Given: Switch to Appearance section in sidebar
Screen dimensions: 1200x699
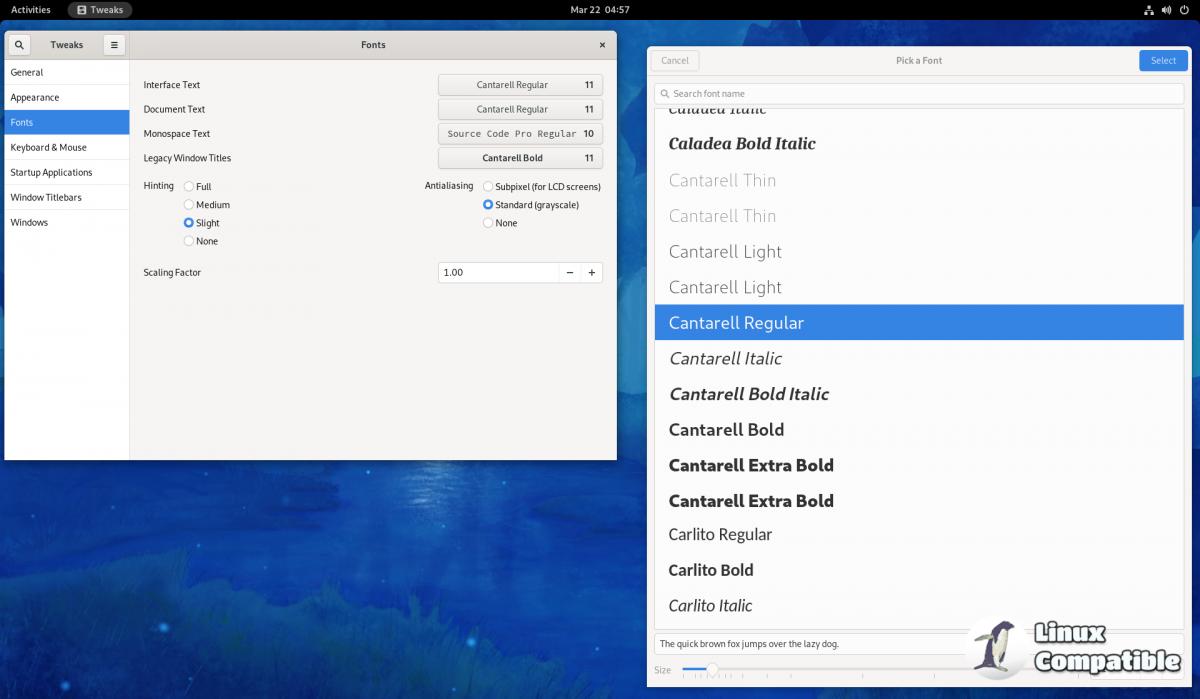Looking at the screenshot, I should [x=35, y=98].
